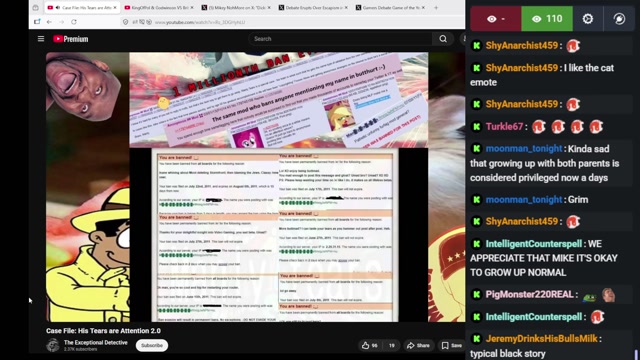640x360 pixels.
Task: Click the new-tab-group icon left of back arrow
Action: coord(37,22)
